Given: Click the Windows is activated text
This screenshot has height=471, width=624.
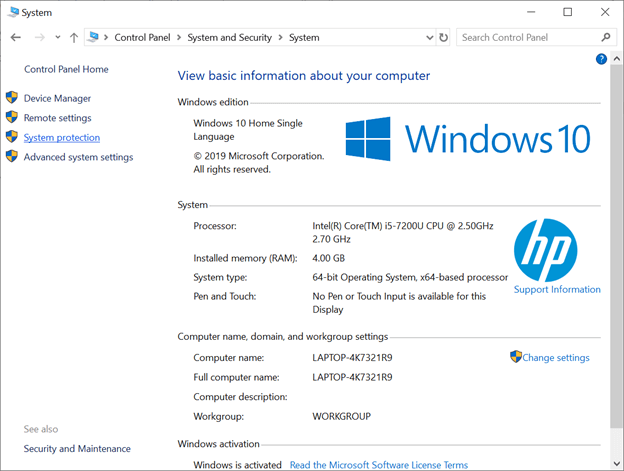Looking at the screenshot, I should click(x=237, y=465).
